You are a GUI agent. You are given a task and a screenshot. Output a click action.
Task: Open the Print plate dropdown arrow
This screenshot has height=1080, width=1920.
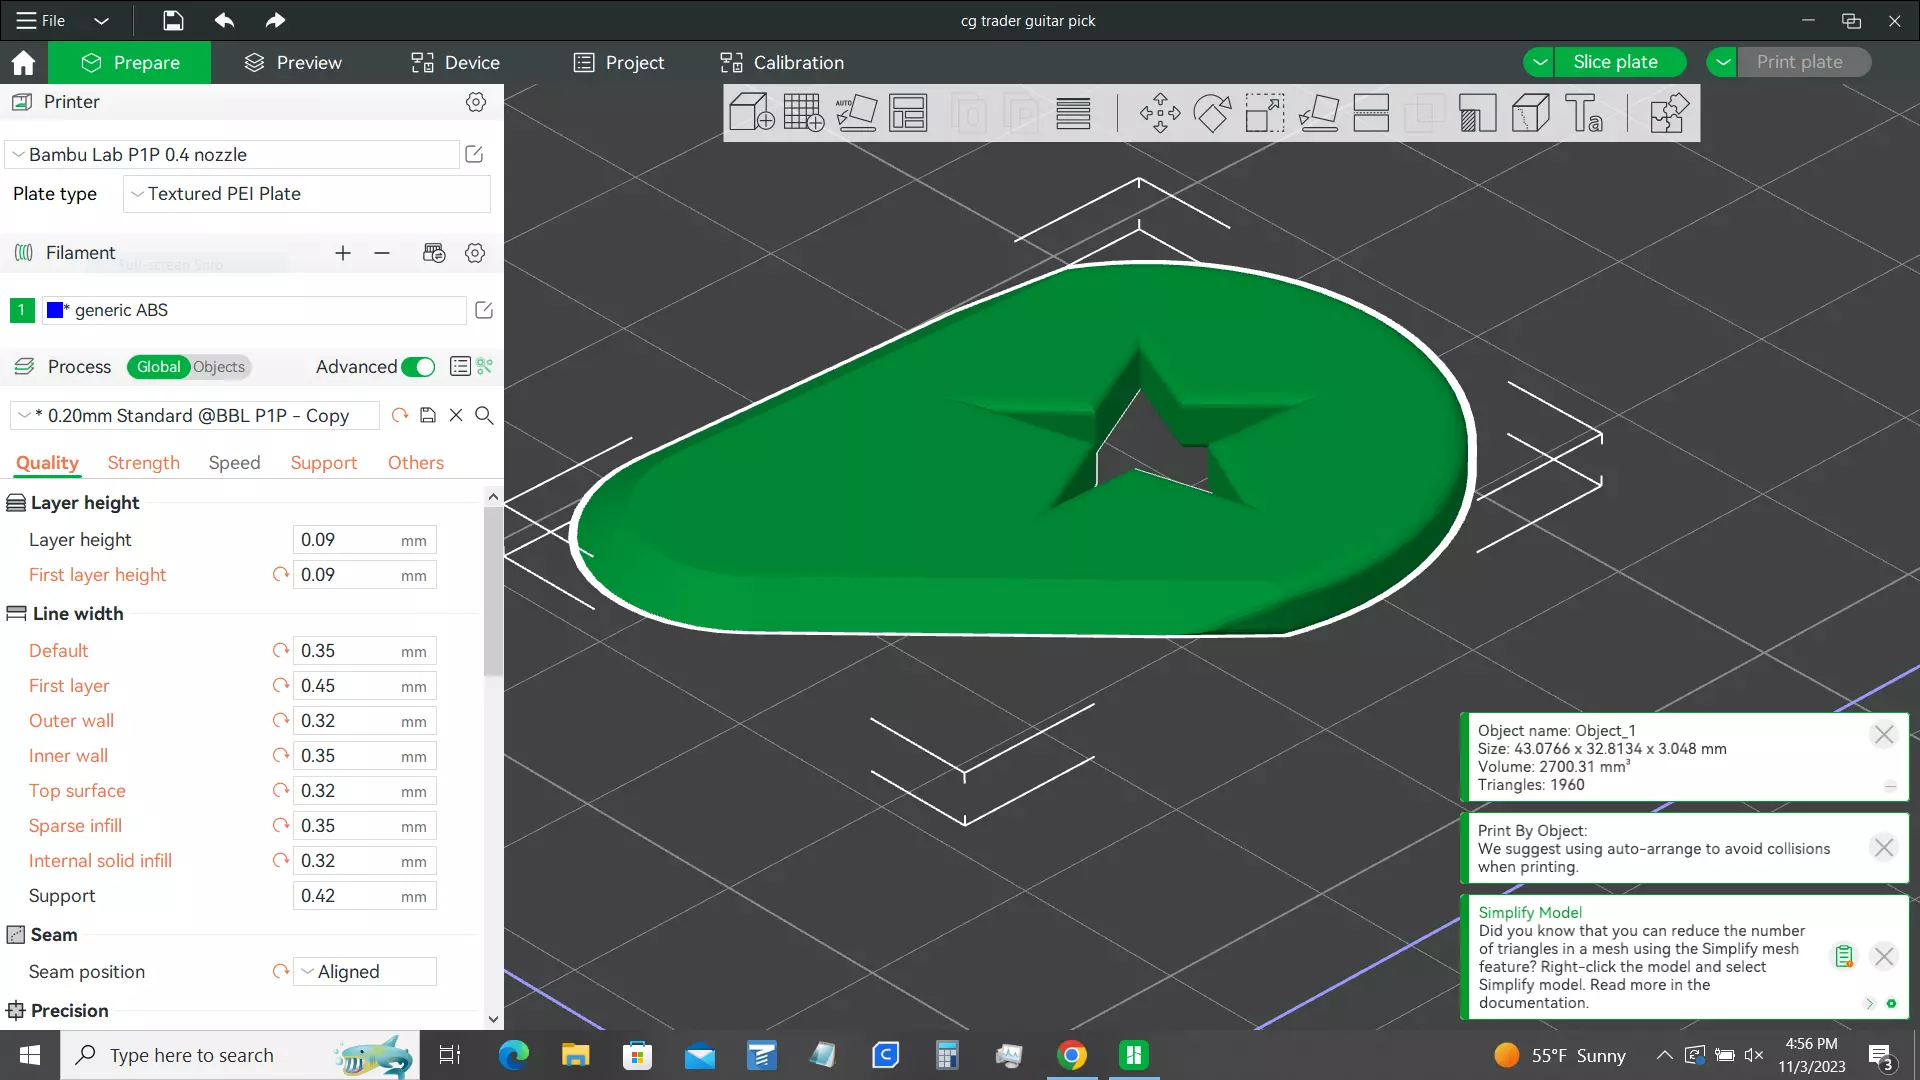[x=1722, y=62]
